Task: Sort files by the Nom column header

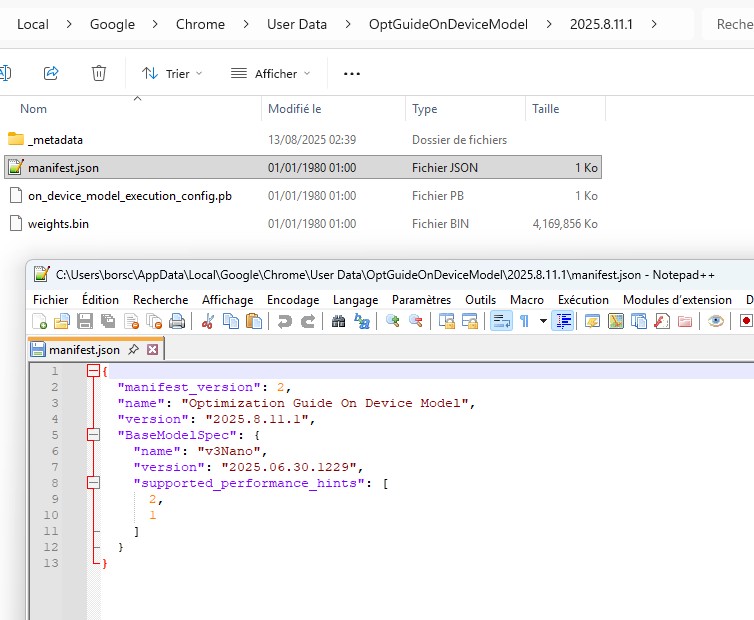Action: [x=131, y=109]
